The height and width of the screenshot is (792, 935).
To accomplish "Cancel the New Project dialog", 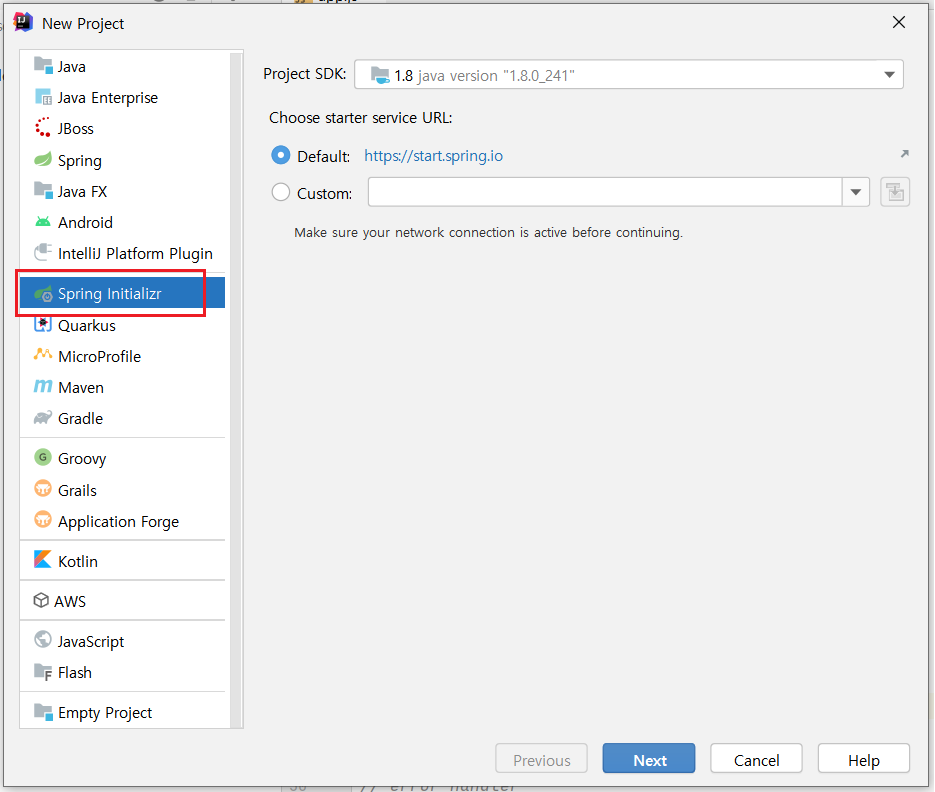I will pos(756,759).
